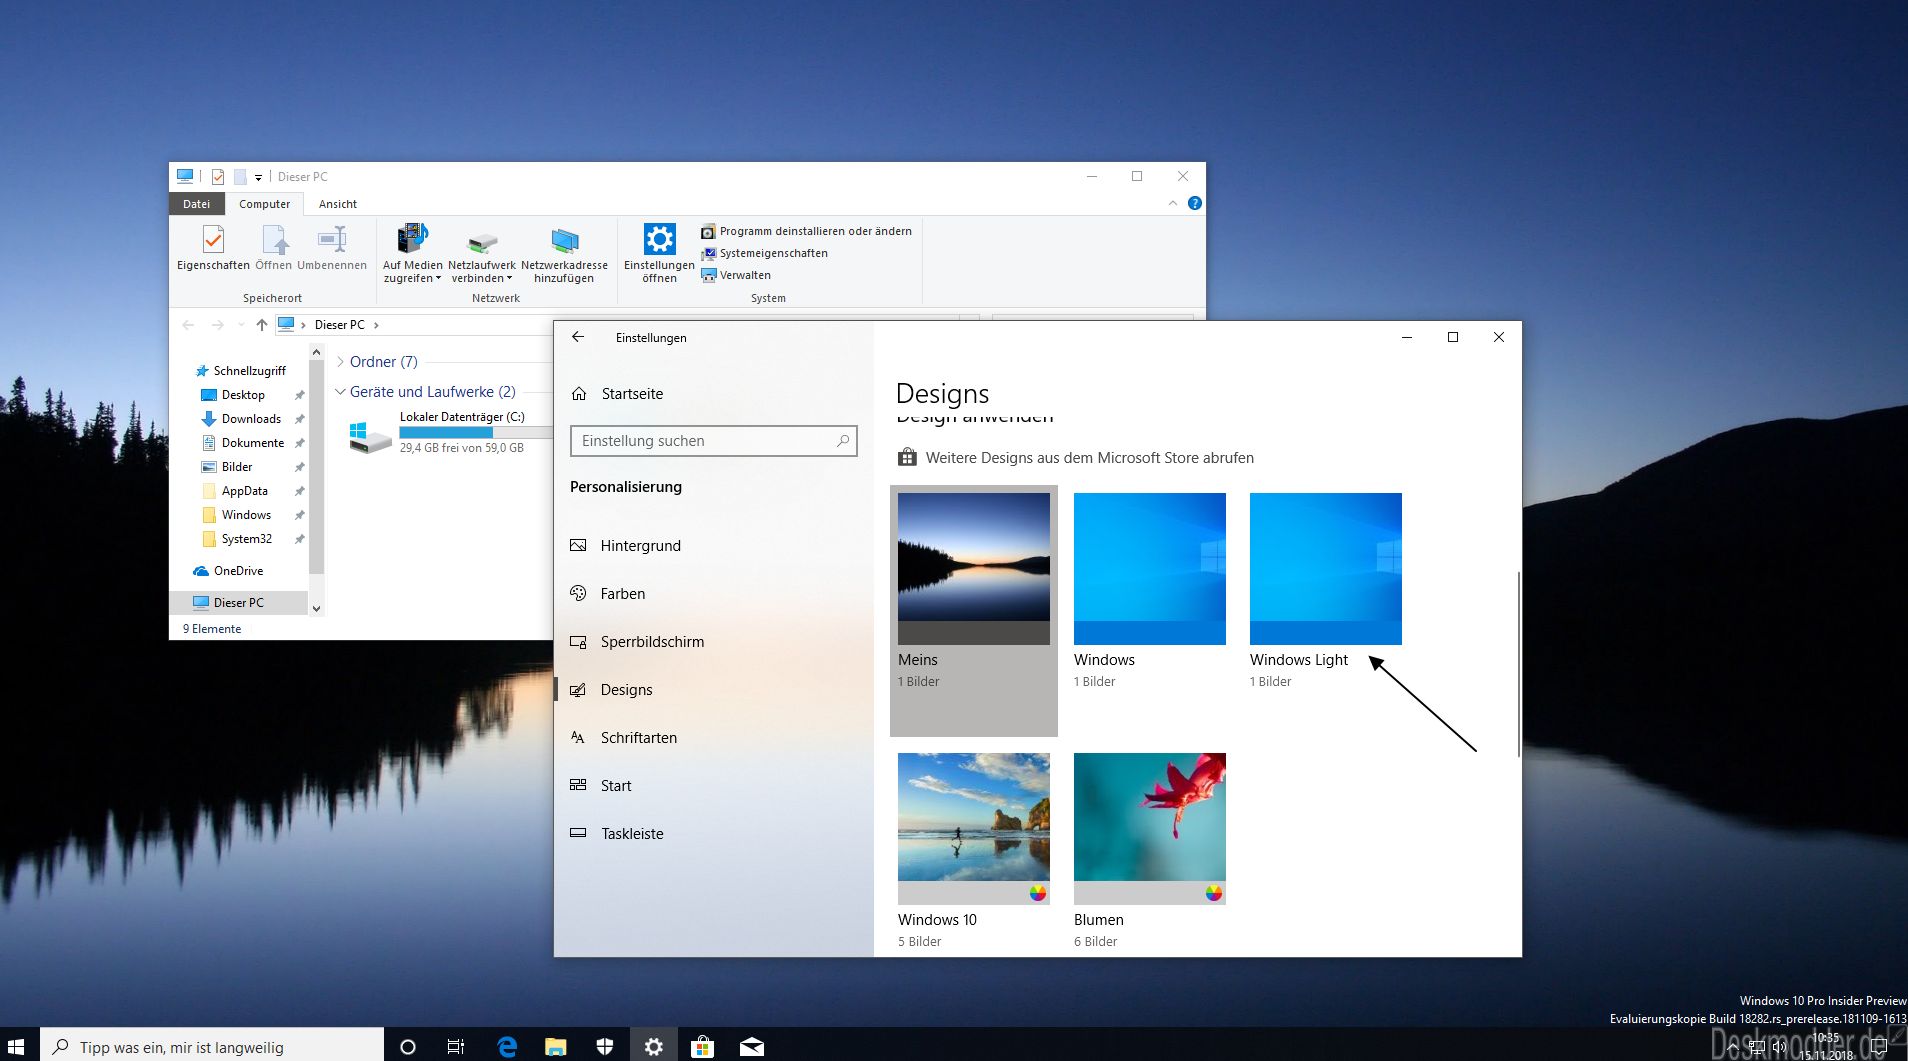The image size is (1908, 1061).
Task: Open Task View on taskbar
Action: [456, 1046]
